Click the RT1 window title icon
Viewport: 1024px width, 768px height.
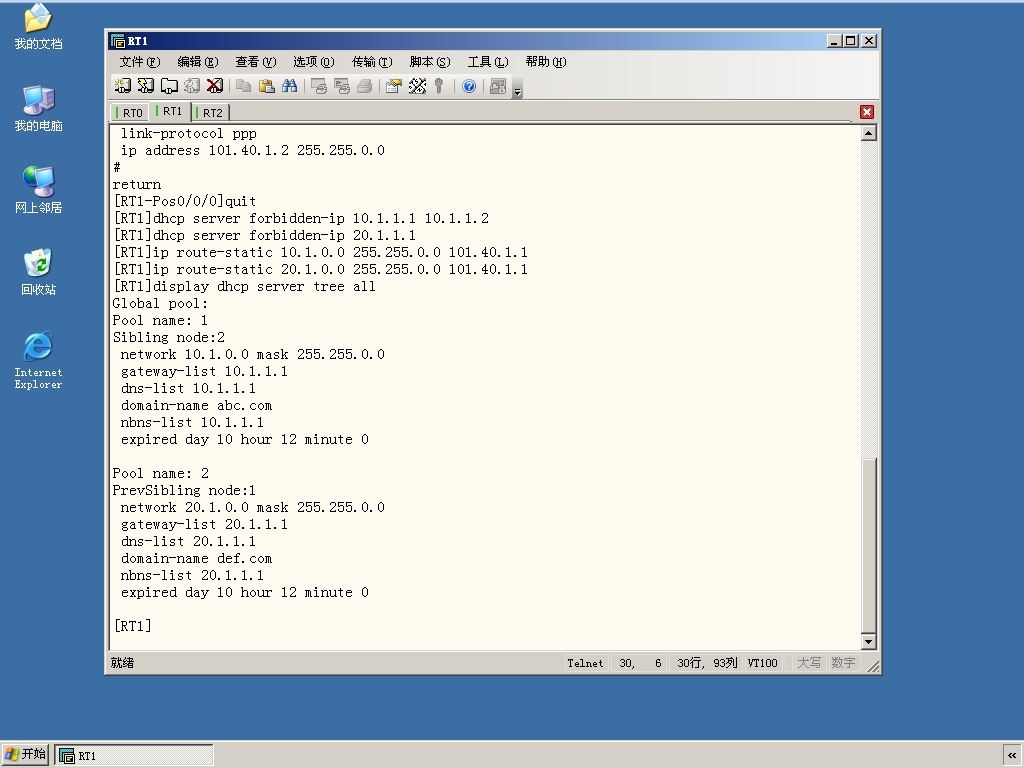118,41
